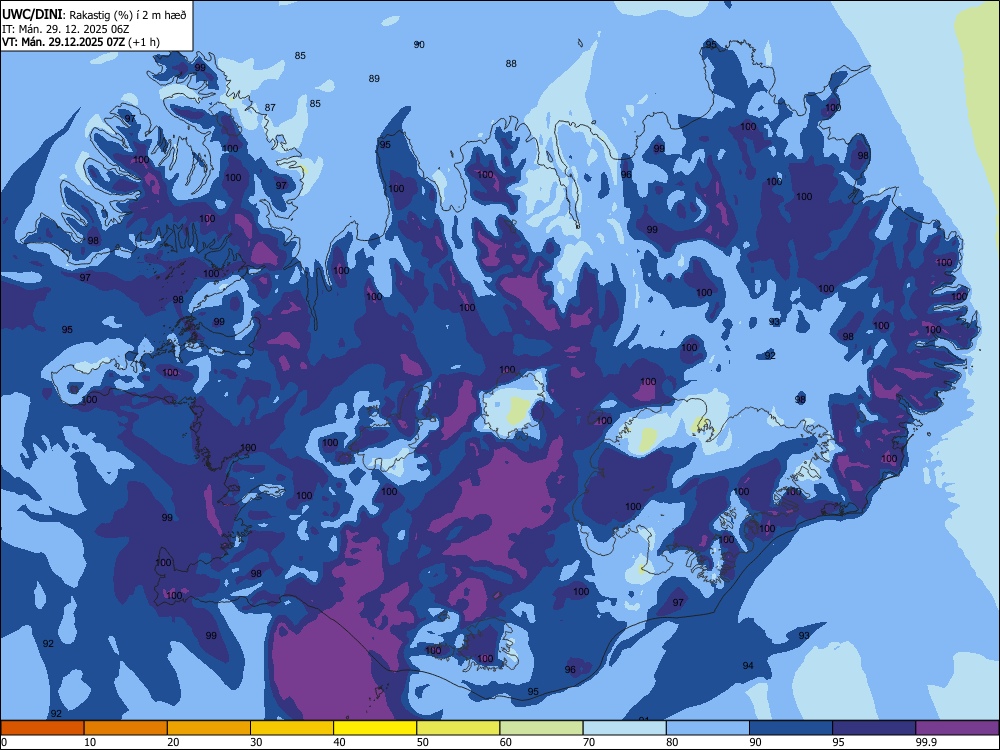This screenshot has height=750, width=1000.
Task: Click the '50' tick label on the color scale
Action: point(423,742)
